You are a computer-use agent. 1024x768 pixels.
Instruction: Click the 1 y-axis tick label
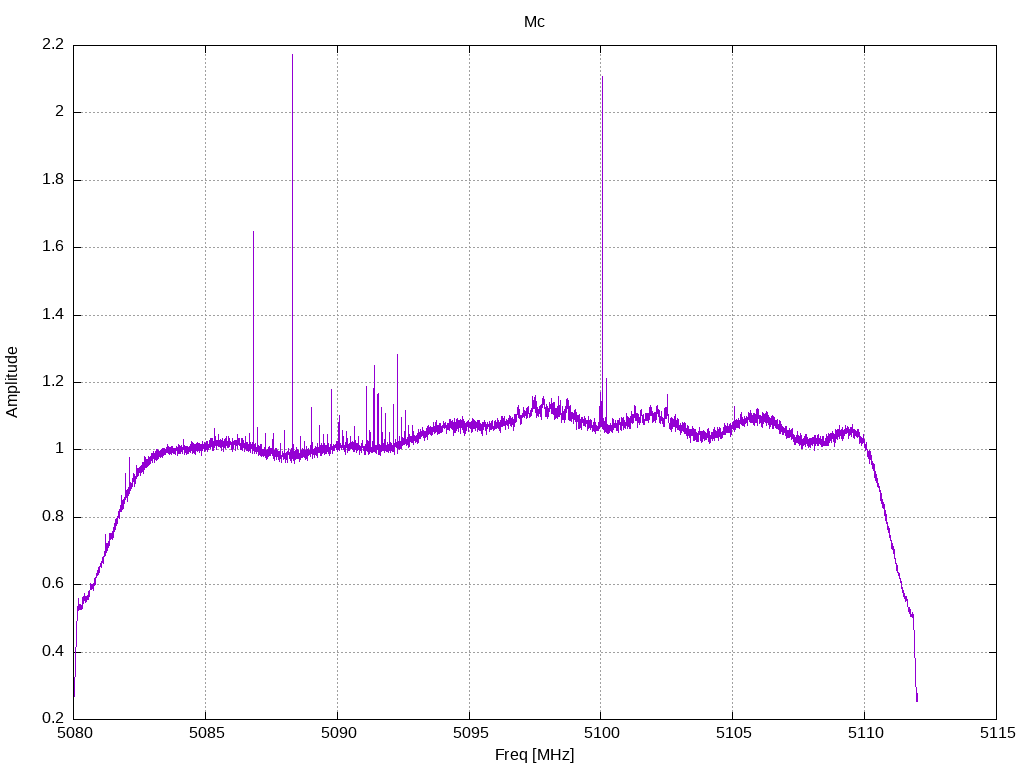coord(59,449)
